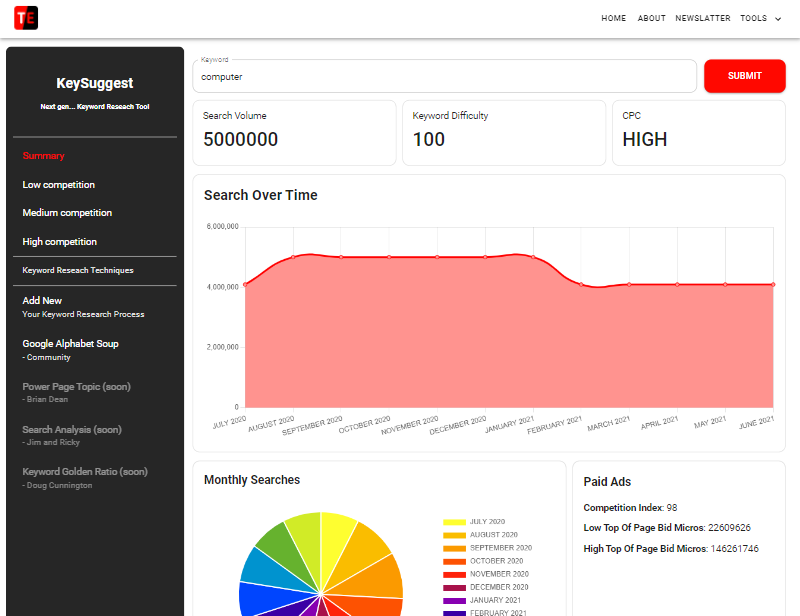
Task: Expand the TOOLS dropdown chevron
Action: tap(778, 19)
